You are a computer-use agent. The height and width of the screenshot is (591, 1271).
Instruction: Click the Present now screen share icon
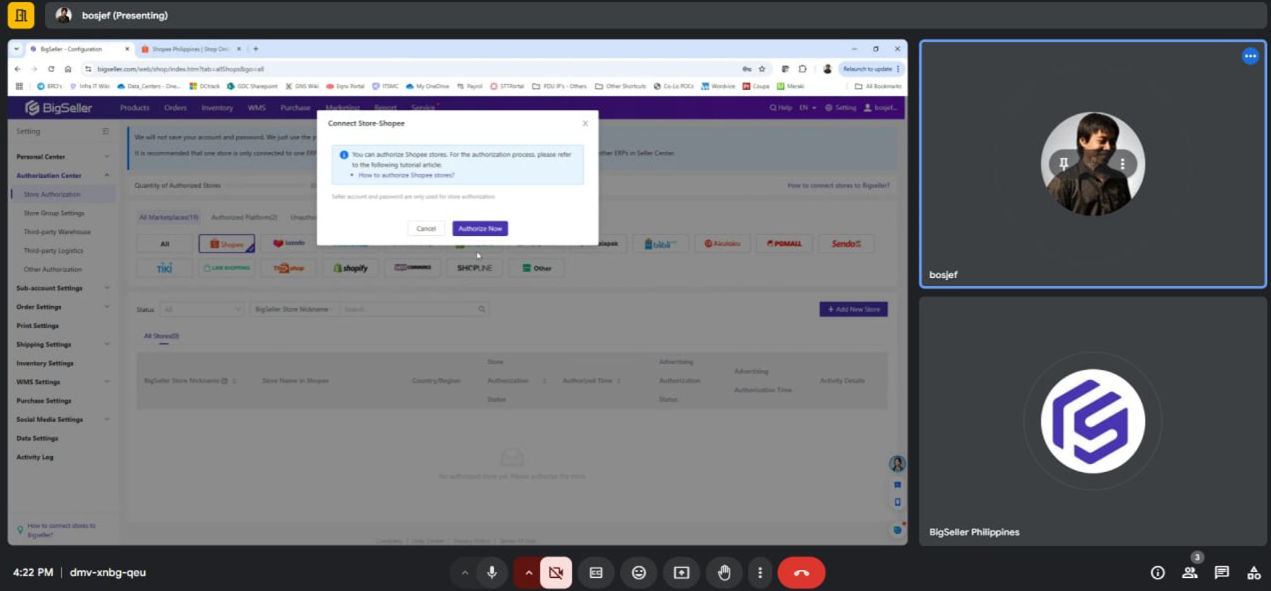(681, 573)
